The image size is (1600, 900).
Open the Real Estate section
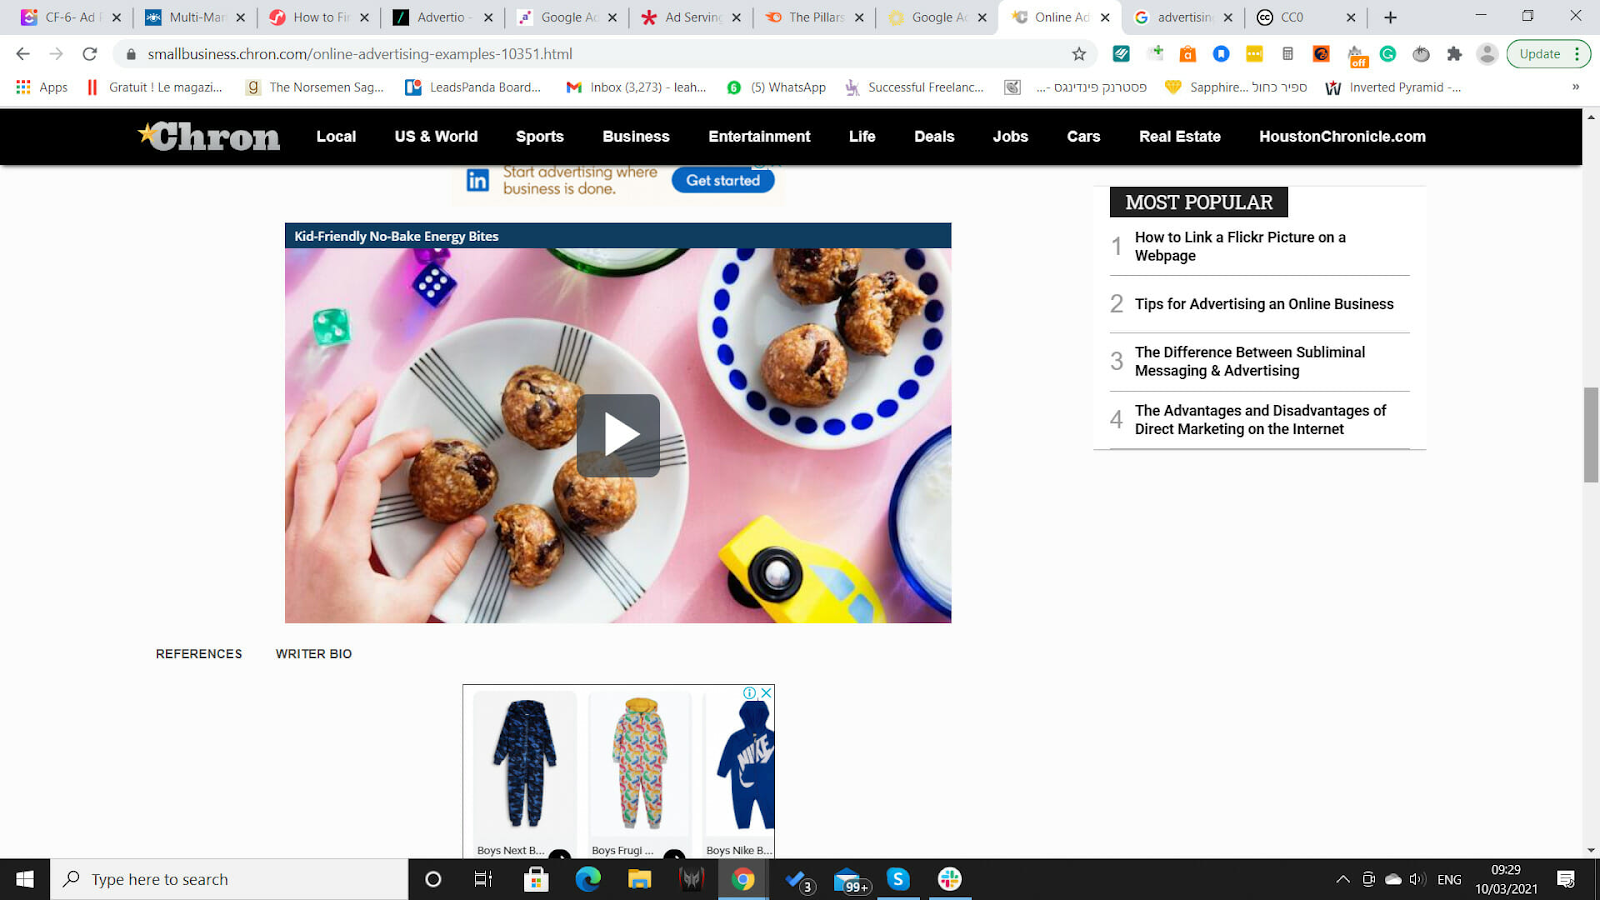(x=1180, y=136)
